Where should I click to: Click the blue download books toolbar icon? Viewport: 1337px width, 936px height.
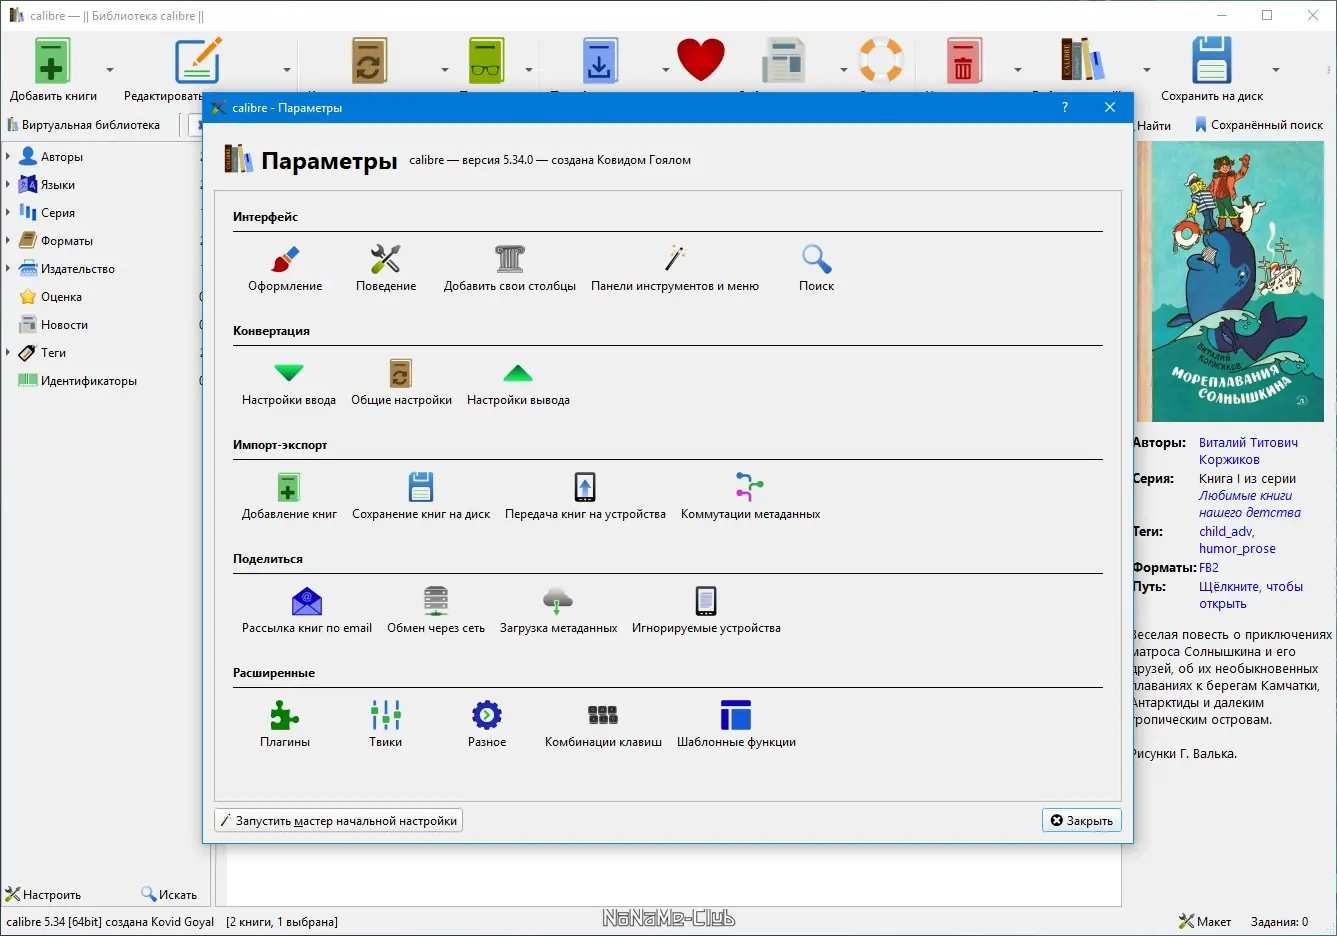click(x=600, y=60)
